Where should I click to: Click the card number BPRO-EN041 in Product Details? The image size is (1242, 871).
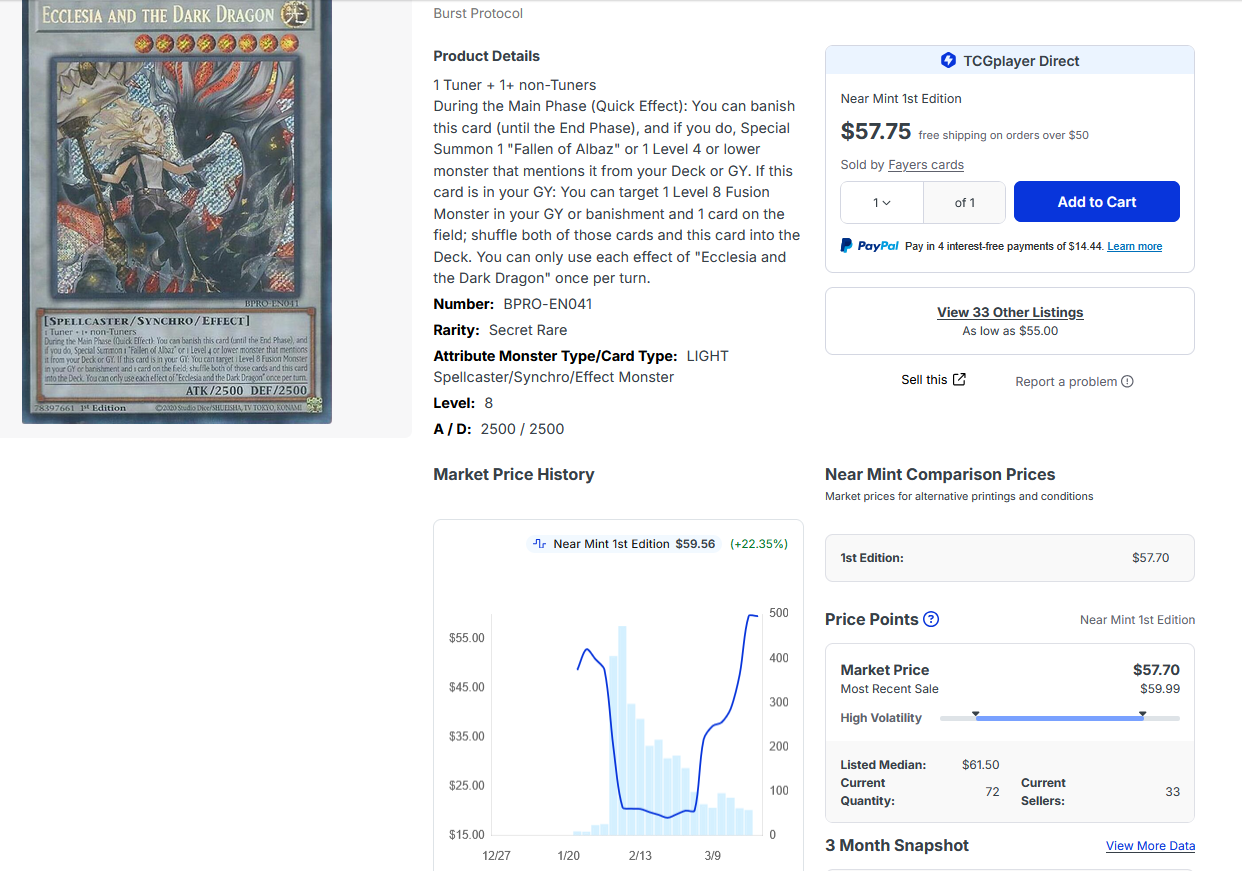(548, 304)
